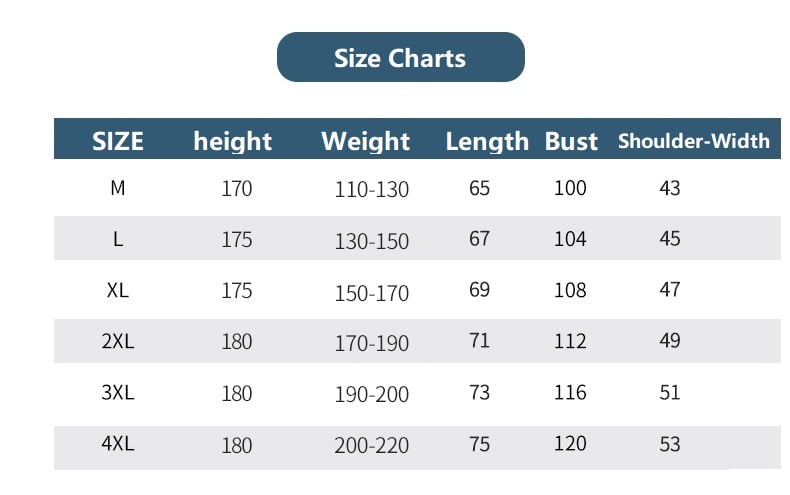Click the height column header

tap(232, 141)
